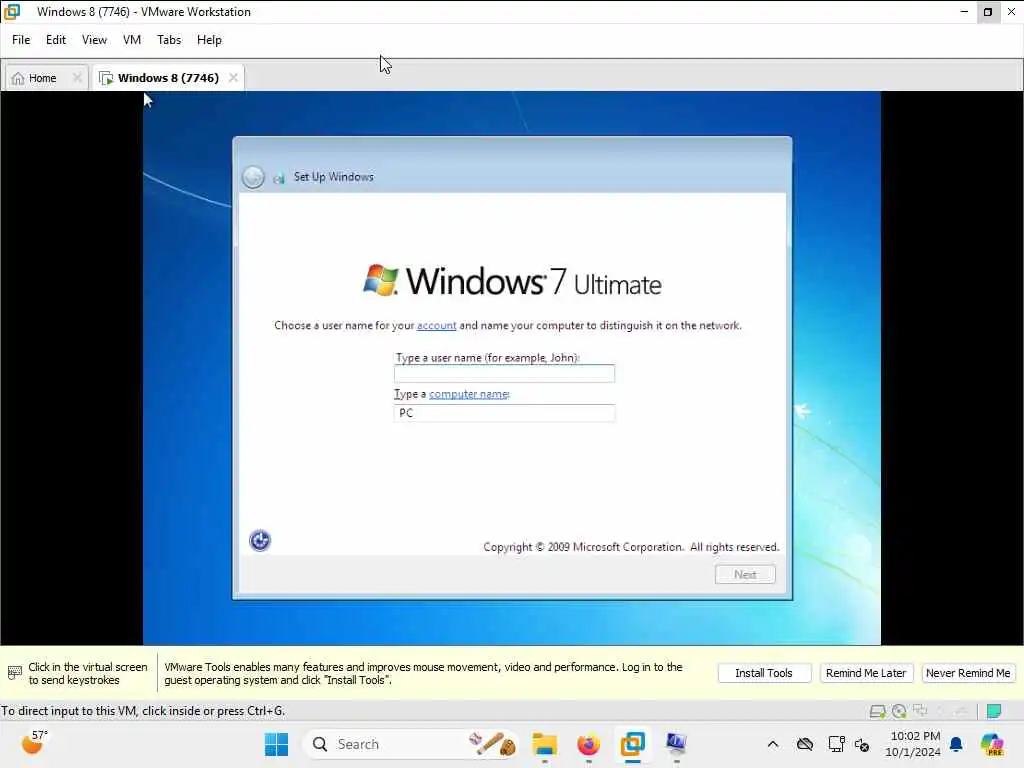Close the Windows 8 (7746) tab
This screenshot has height=768, width=1024.
tap(233, 78)
